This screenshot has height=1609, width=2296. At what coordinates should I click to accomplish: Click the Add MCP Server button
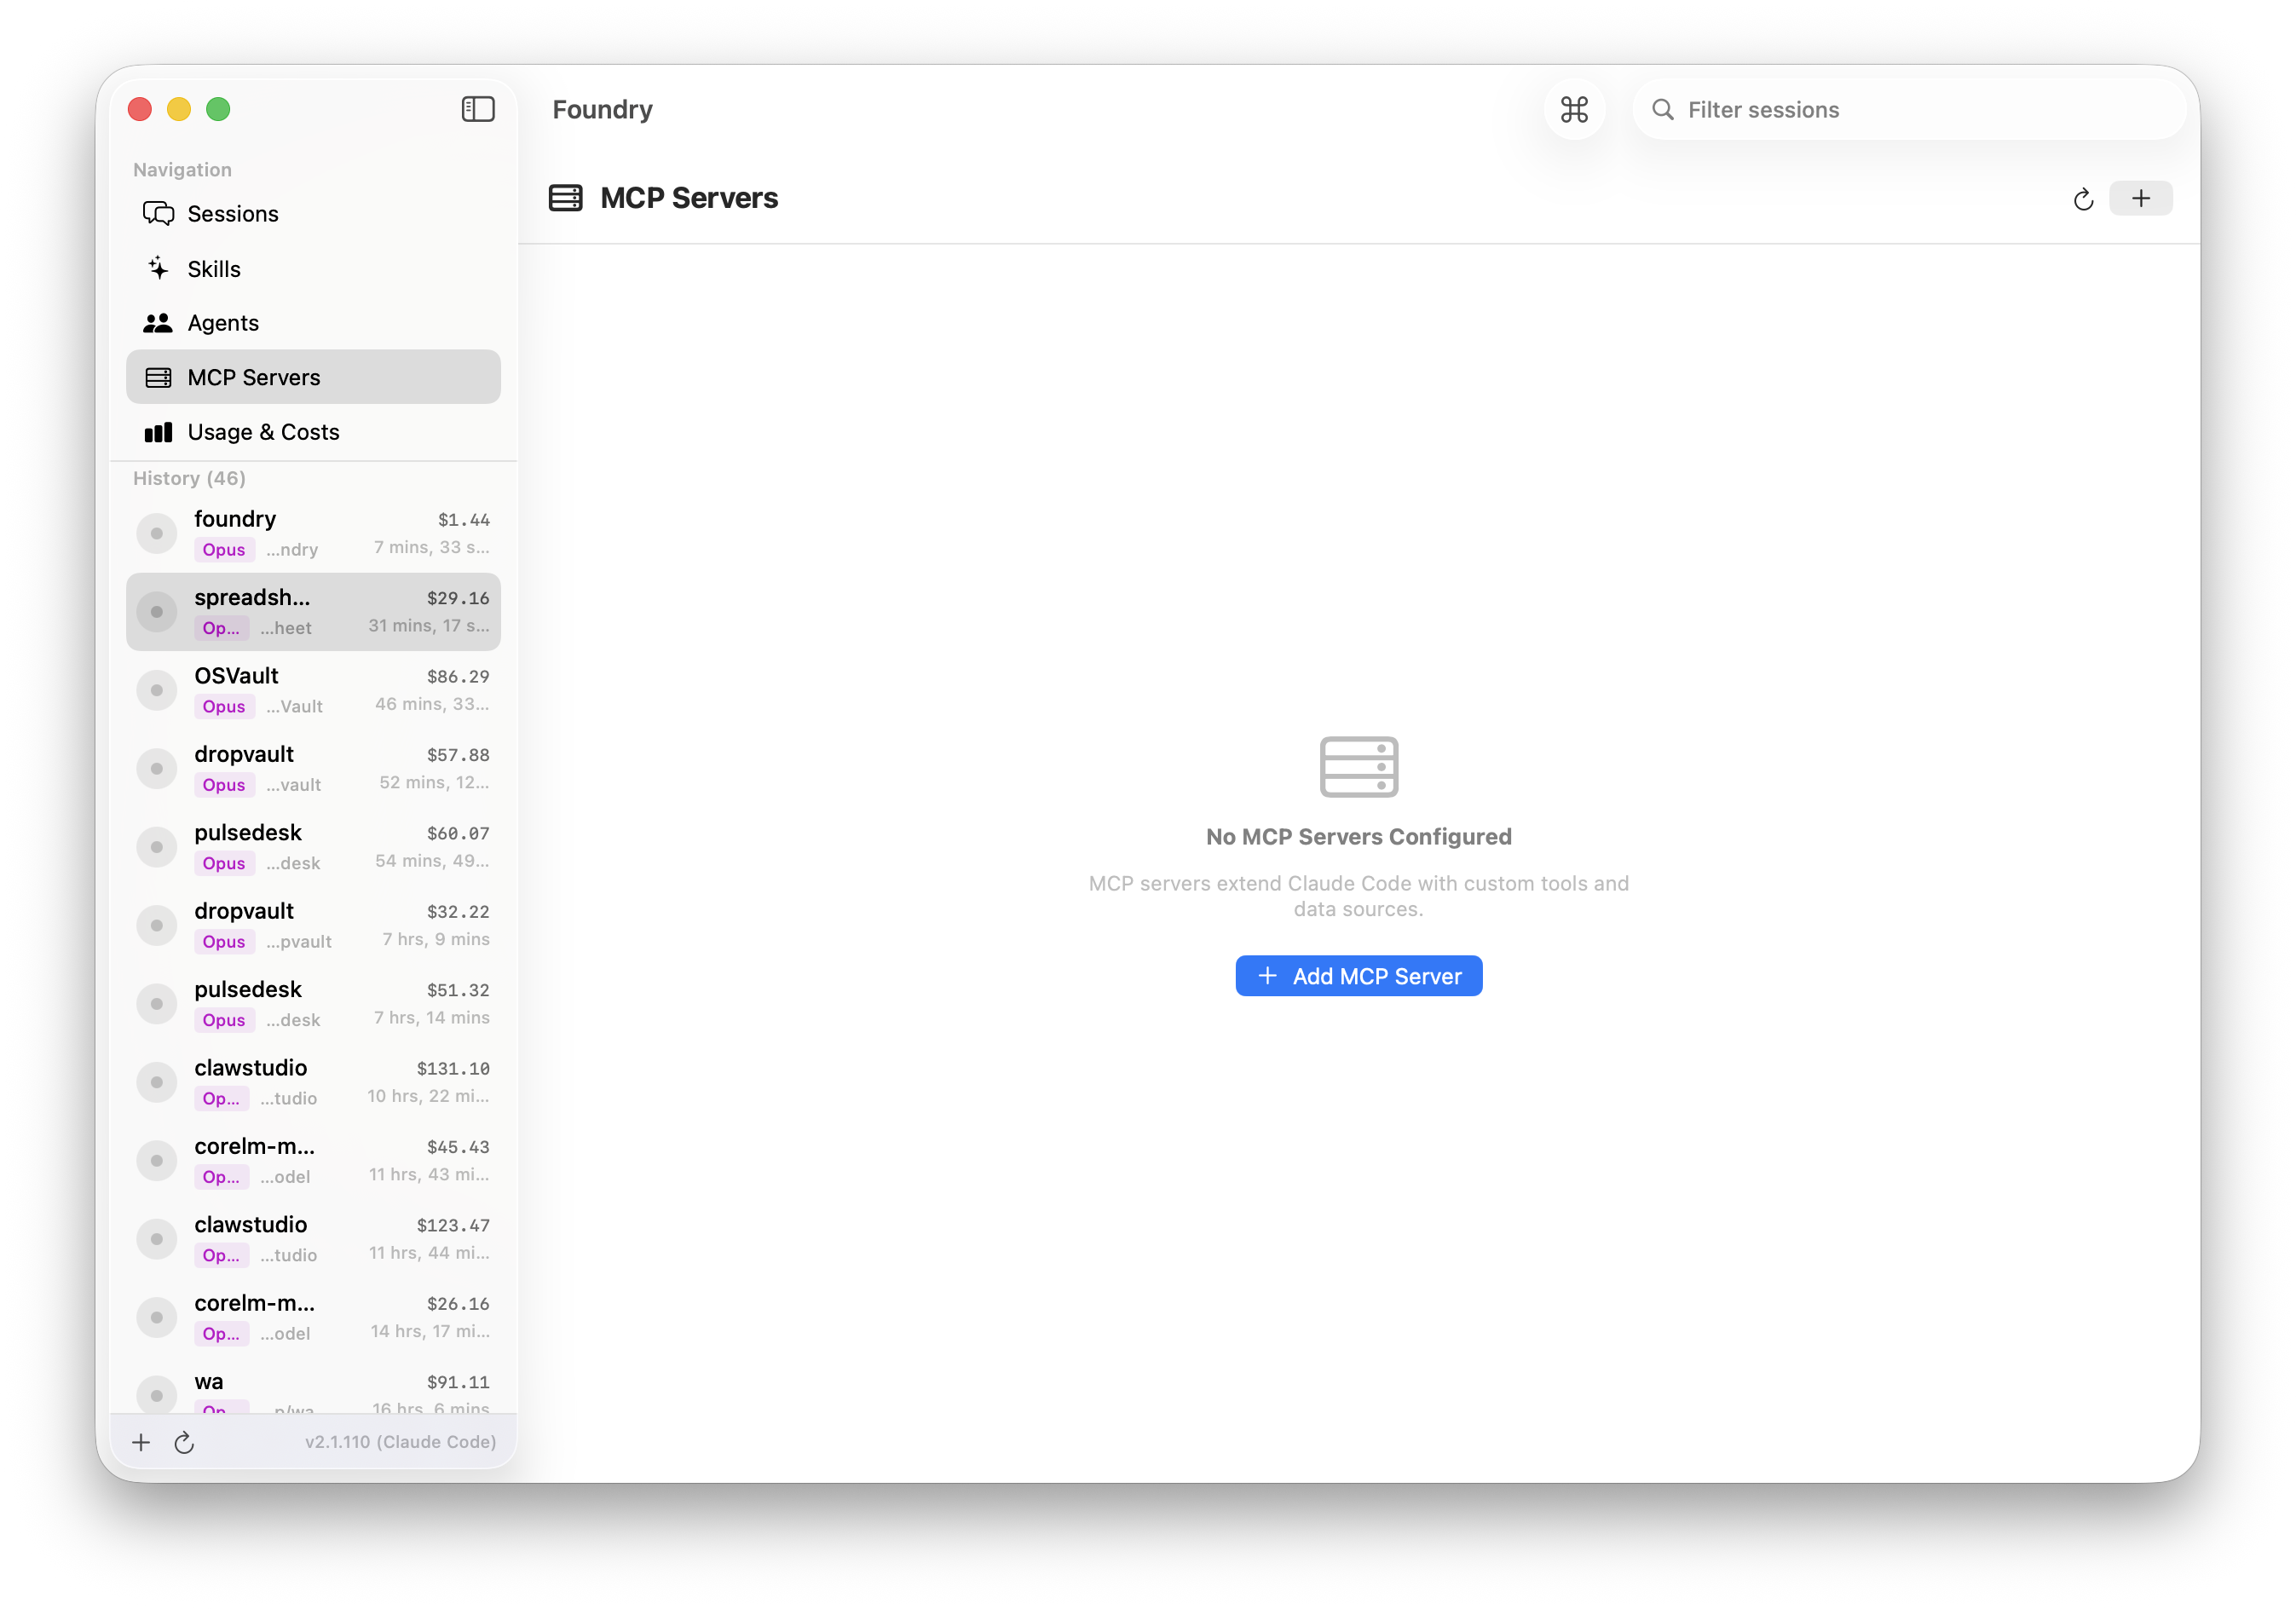(x=1358, y=975)
